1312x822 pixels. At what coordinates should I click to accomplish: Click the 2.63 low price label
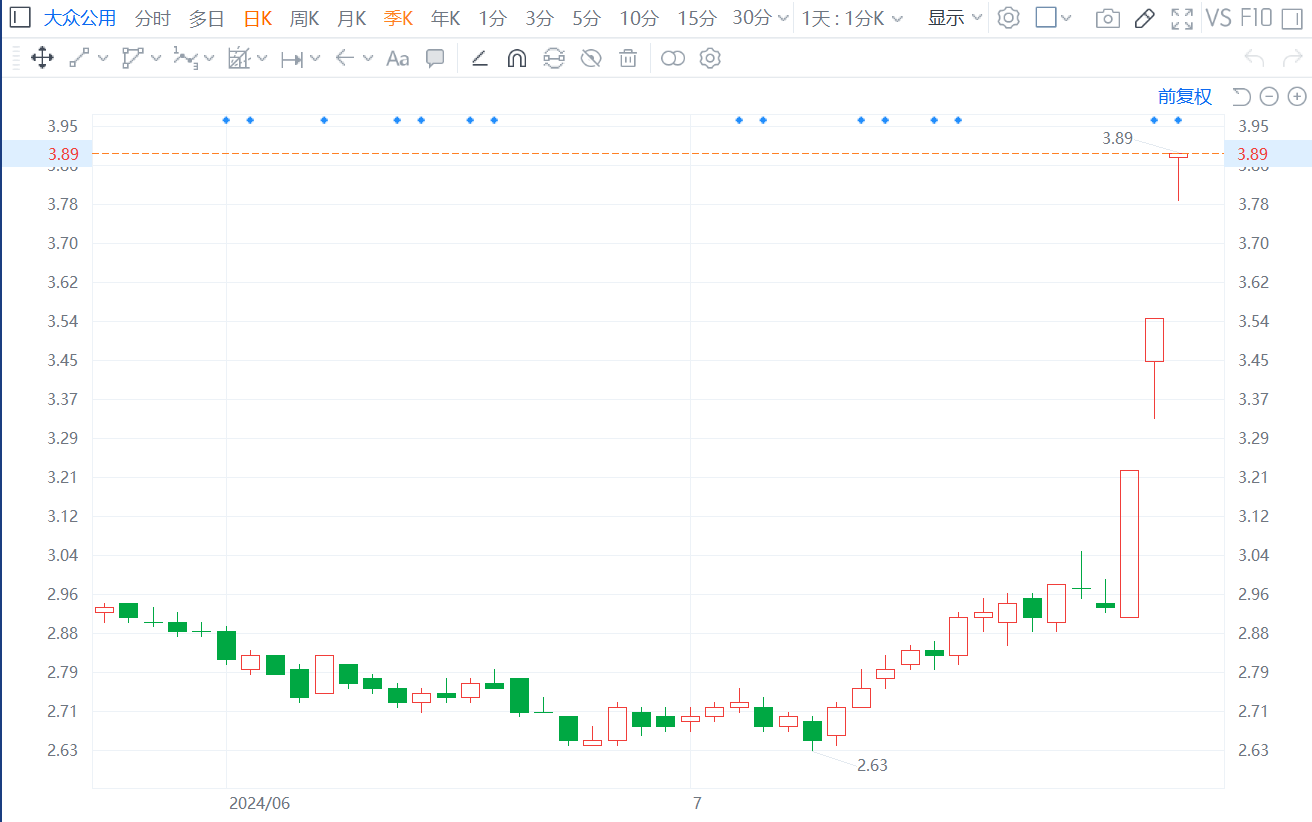coord(872,765)
